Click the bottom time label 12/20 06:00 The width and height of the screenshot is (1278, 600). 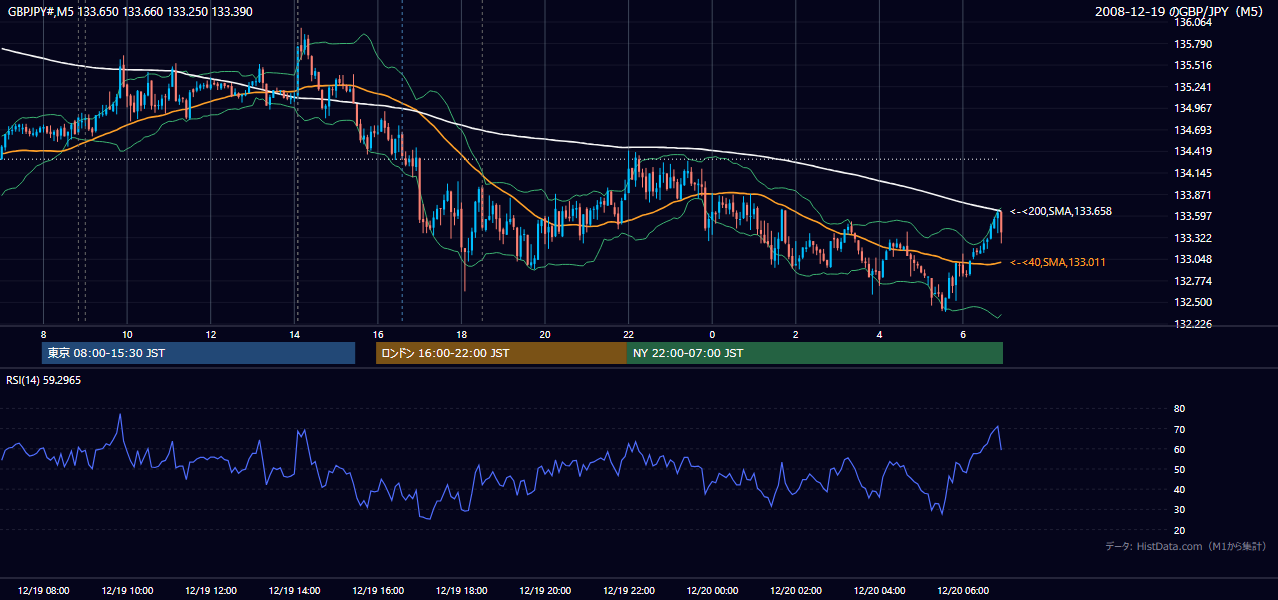pos(962,591)
